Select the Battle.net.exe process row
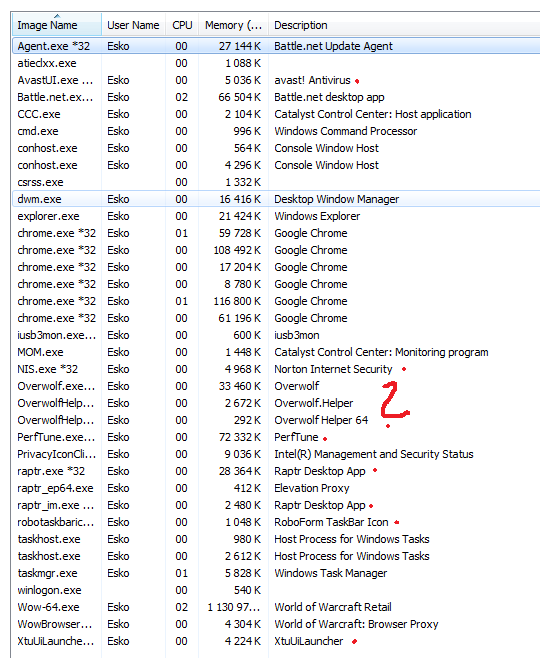This screenshot has height=658, width=540. coord(276,97)
